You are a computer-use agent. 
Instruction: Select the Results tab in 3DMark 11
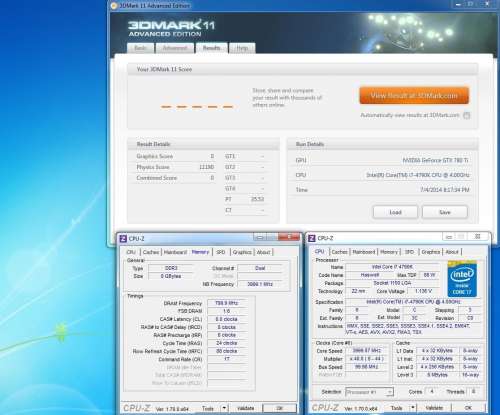[x=212, y=48]
